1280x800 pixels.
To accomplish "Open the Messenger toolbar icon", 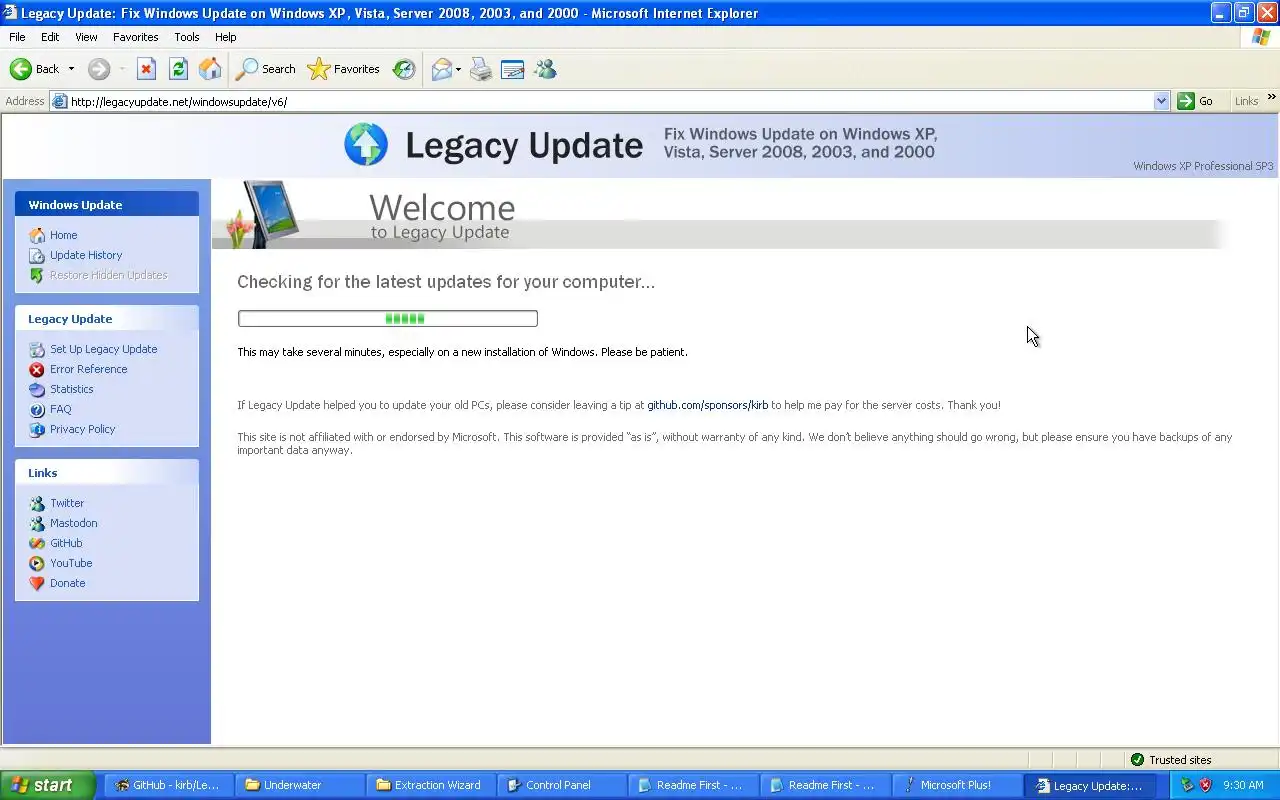I will coord(545,69).
